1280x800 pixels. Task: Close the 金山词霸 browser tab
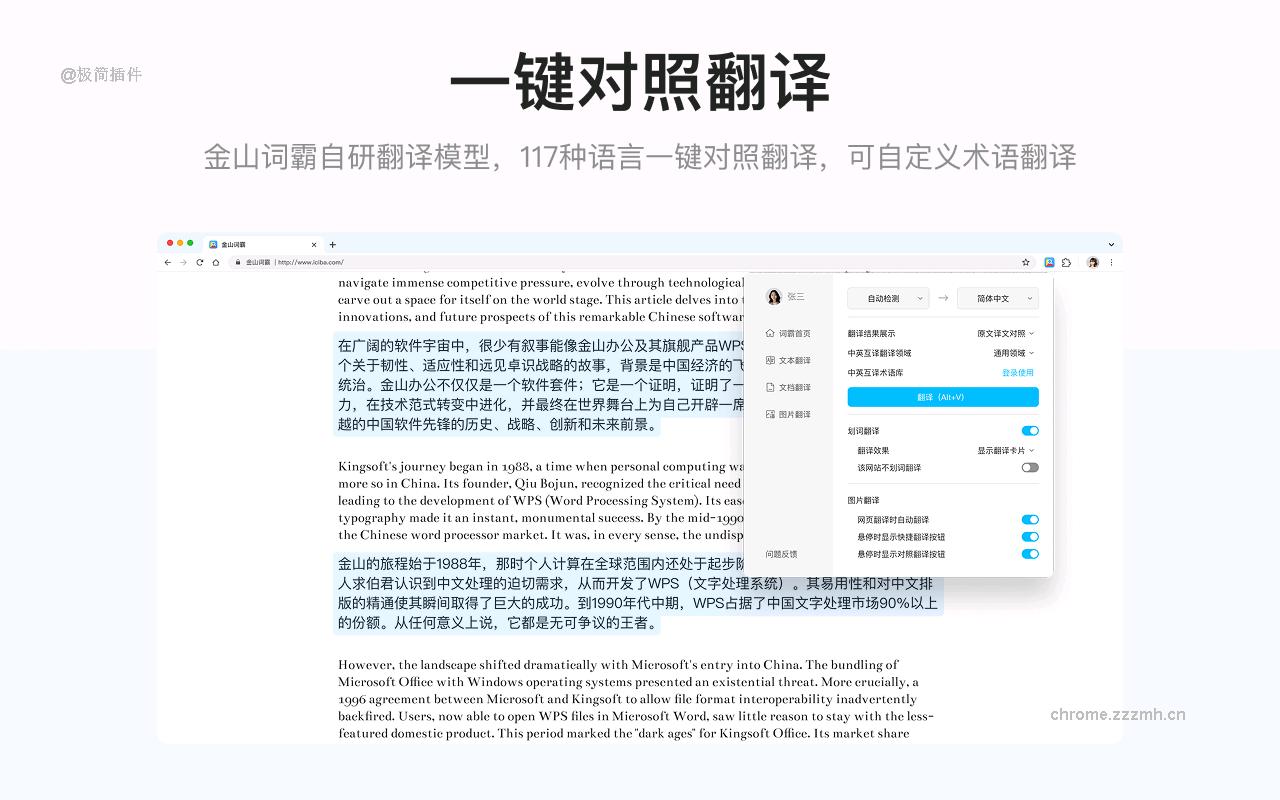click(x=314, y=244)
